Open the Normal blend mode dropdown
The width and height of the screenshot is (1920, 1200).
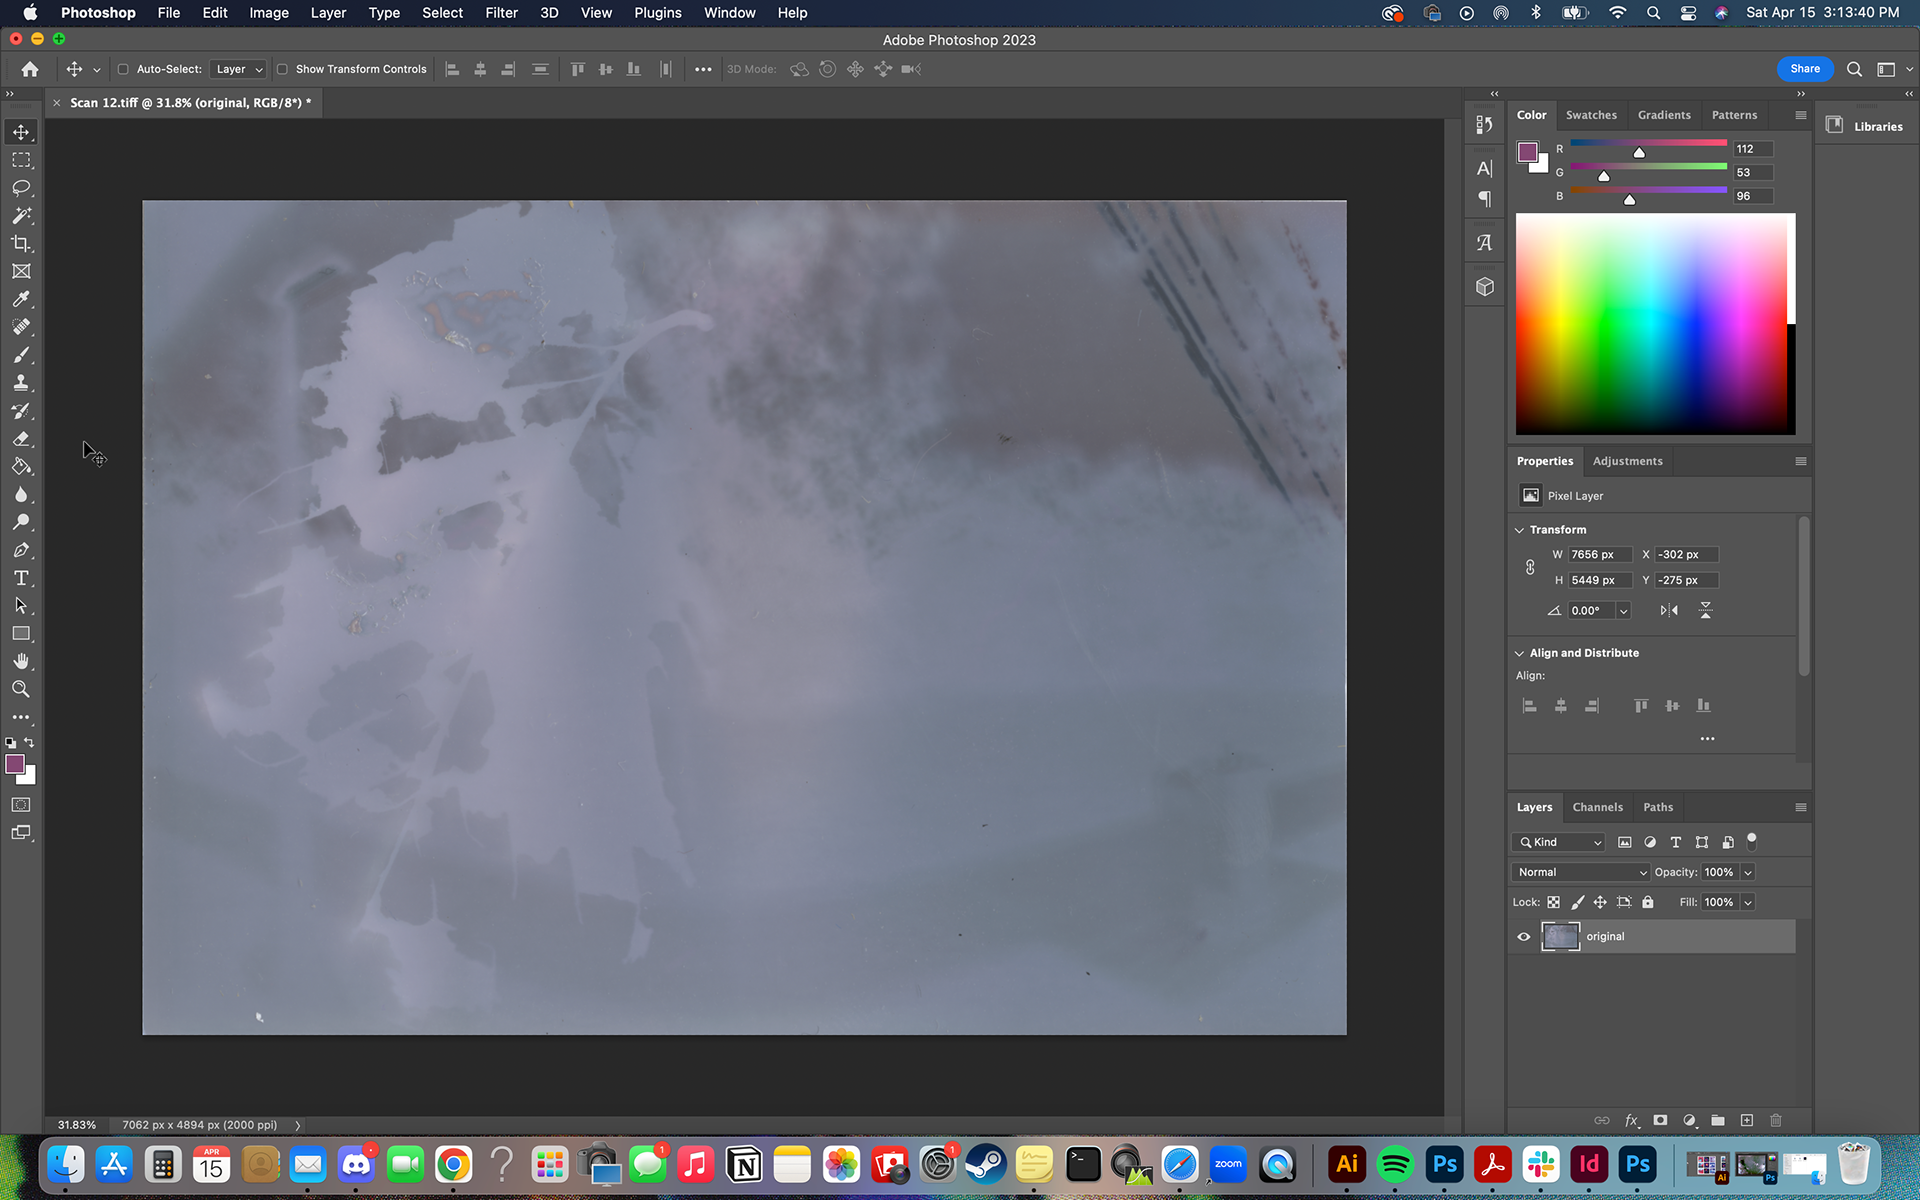[x=1580, y=872]
